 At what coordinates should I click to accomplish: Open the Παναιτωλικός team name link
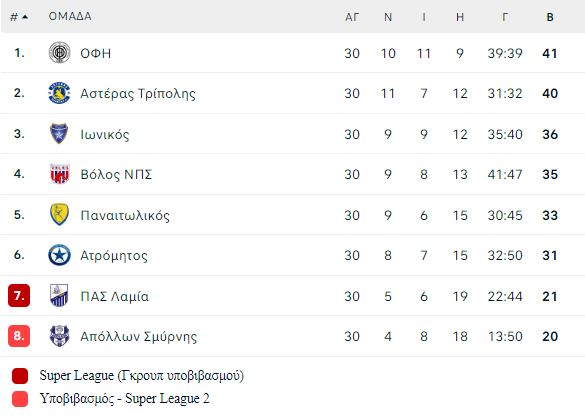(x=125, y=215)
